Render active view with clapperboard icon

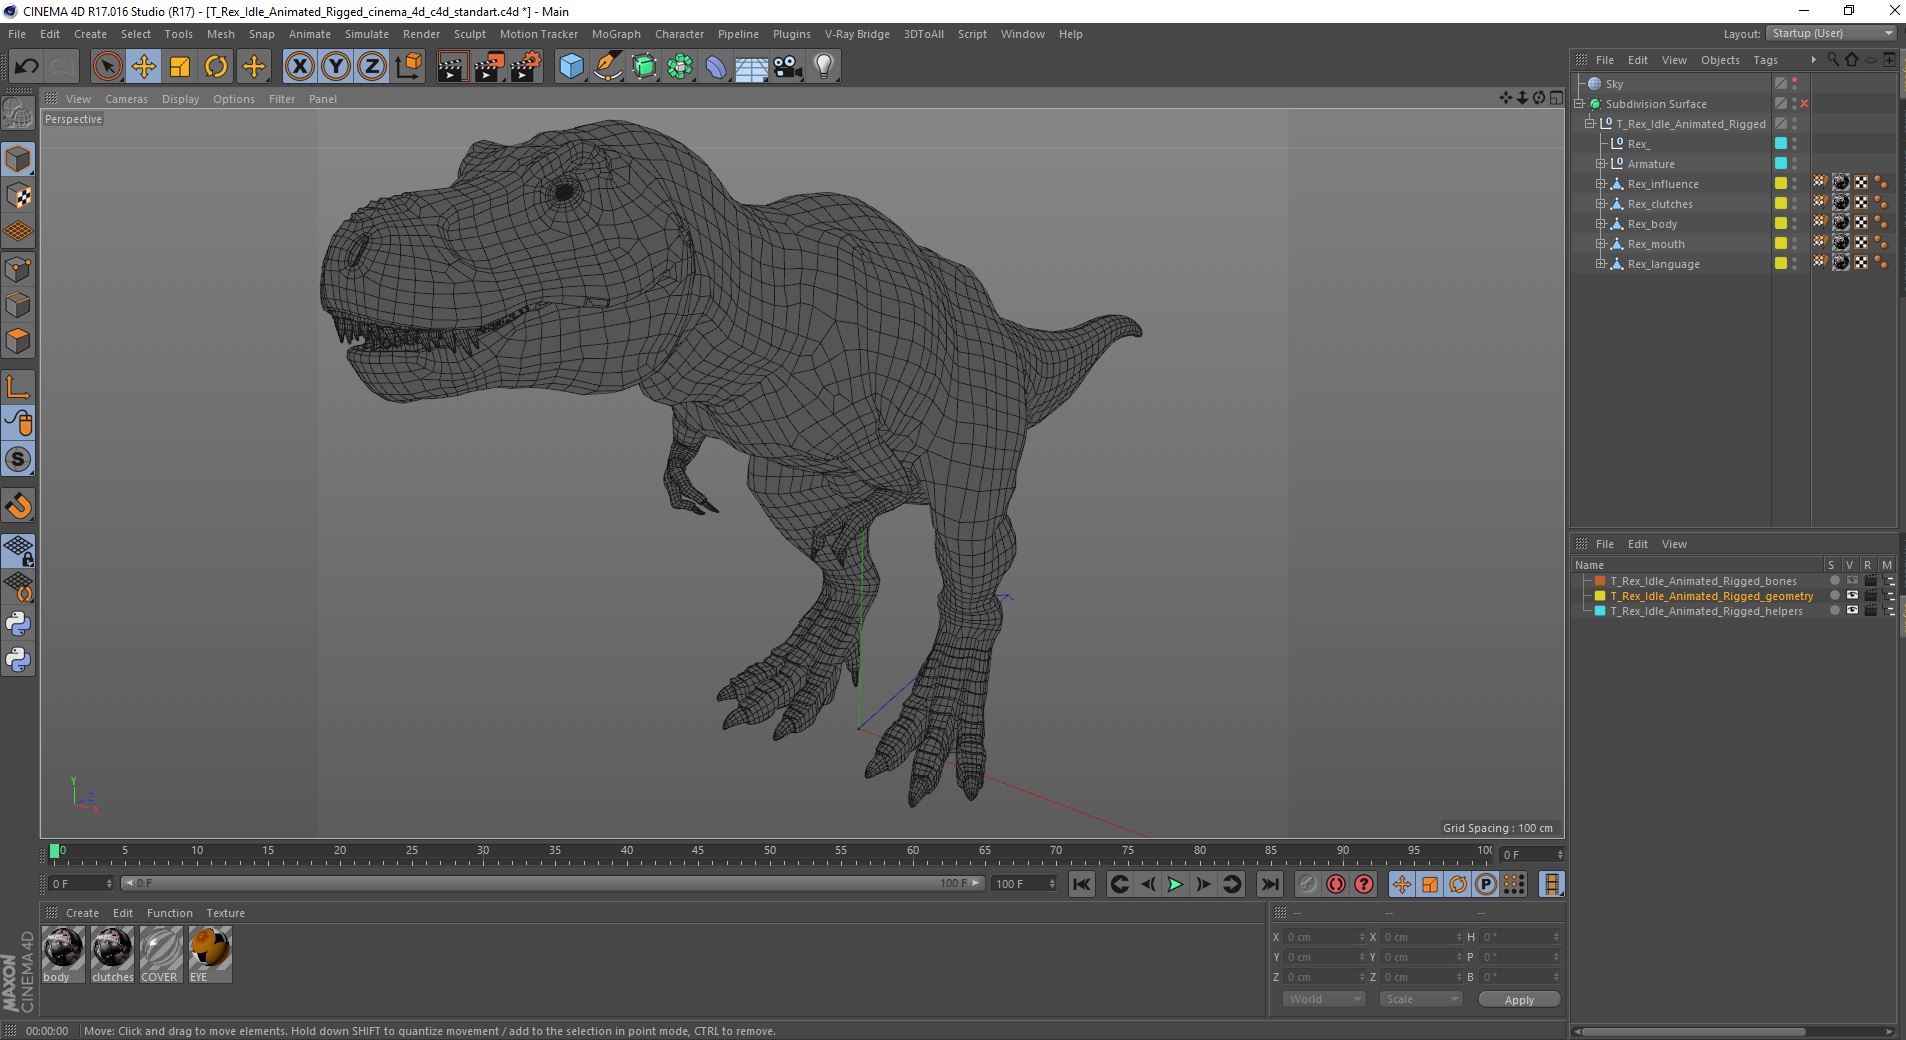452,67
